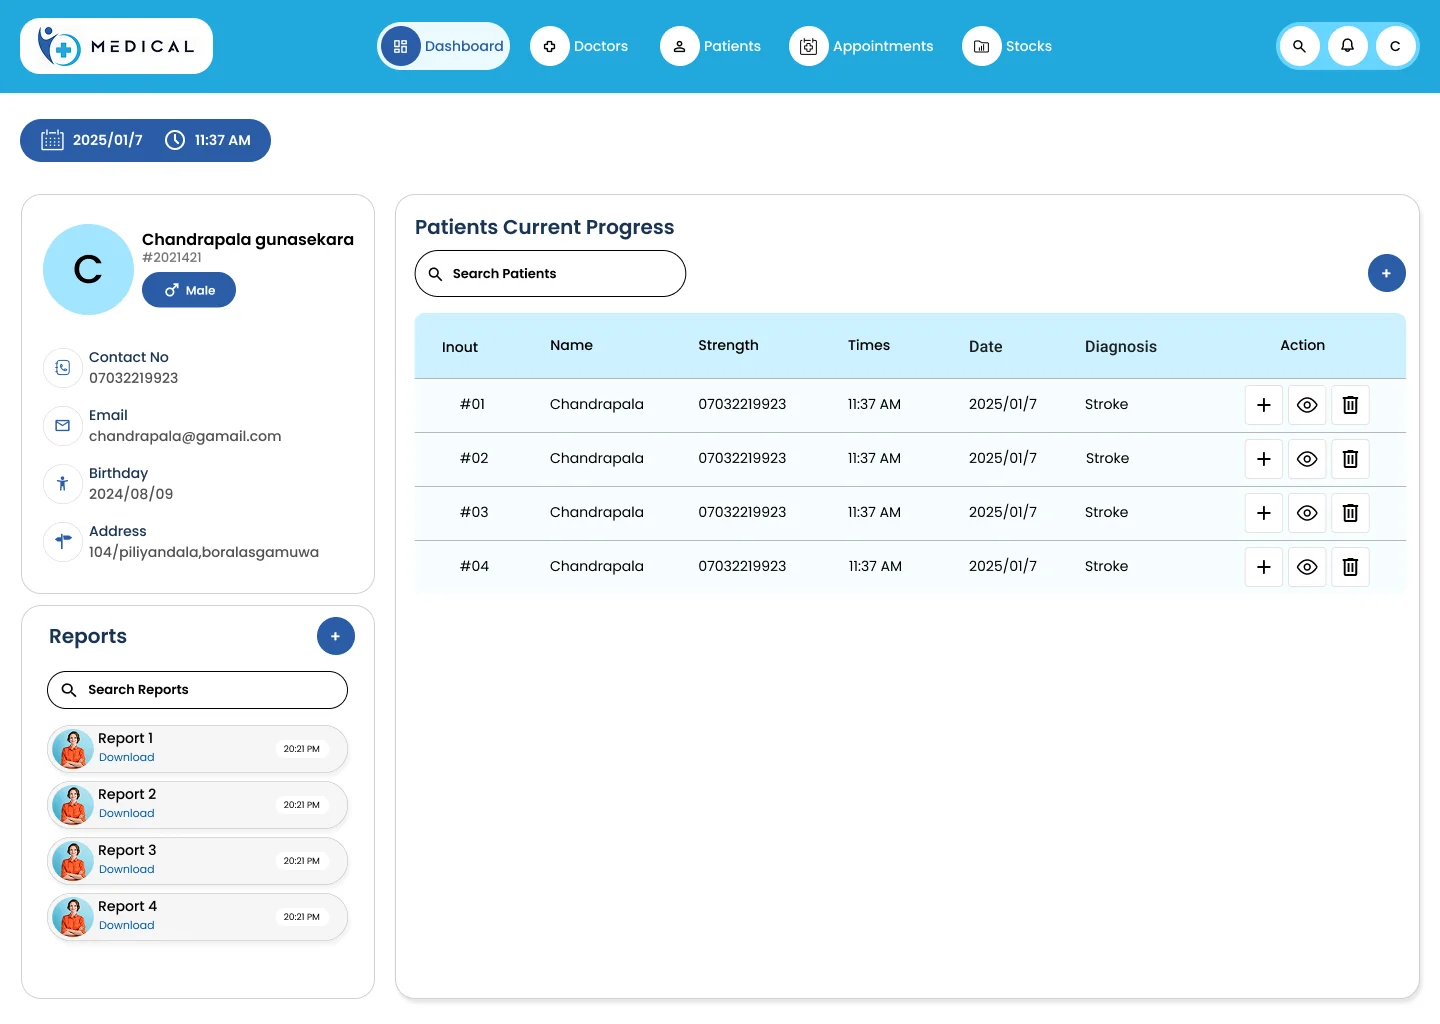Click the plus action for row #03

point(1264,513)
